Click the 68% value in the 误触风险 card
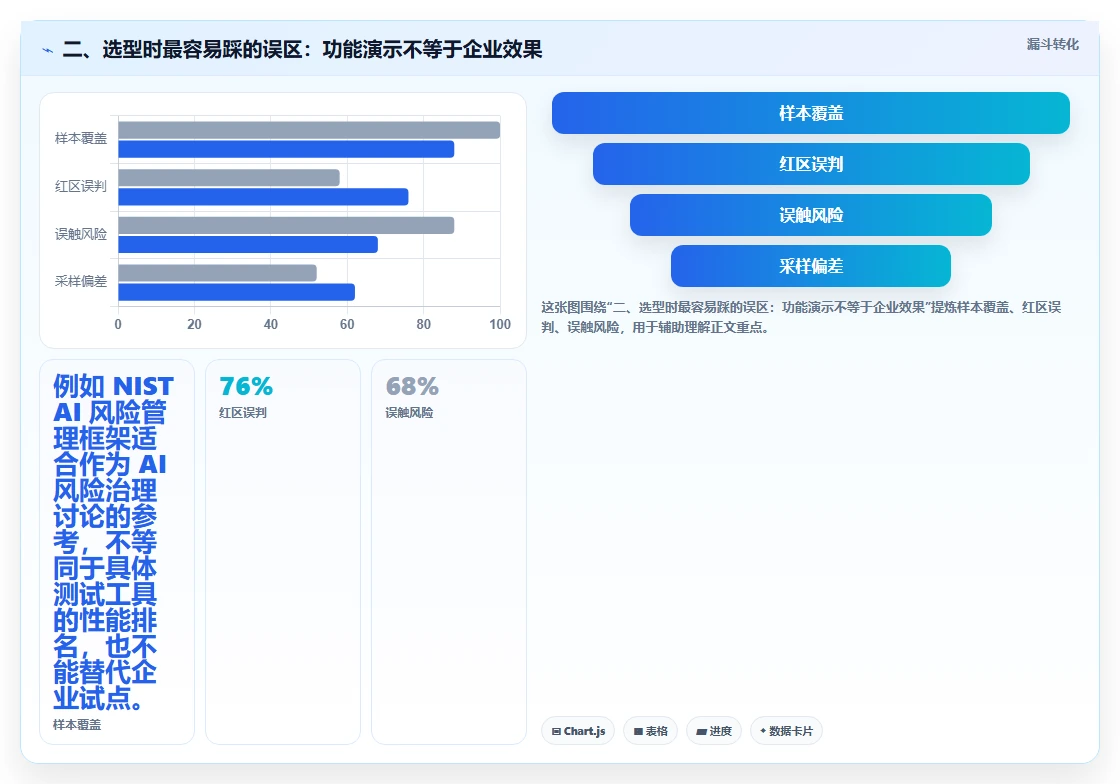The width and height of the screenshot is (1120, 784). coord(412,386)
